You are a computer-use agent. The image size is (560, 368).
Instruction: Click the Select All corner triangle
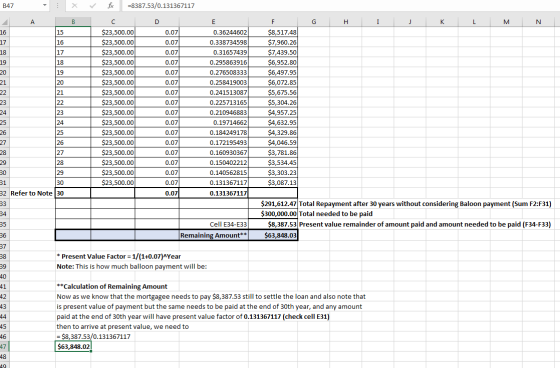pyautogui.click(x=4, y=22)
